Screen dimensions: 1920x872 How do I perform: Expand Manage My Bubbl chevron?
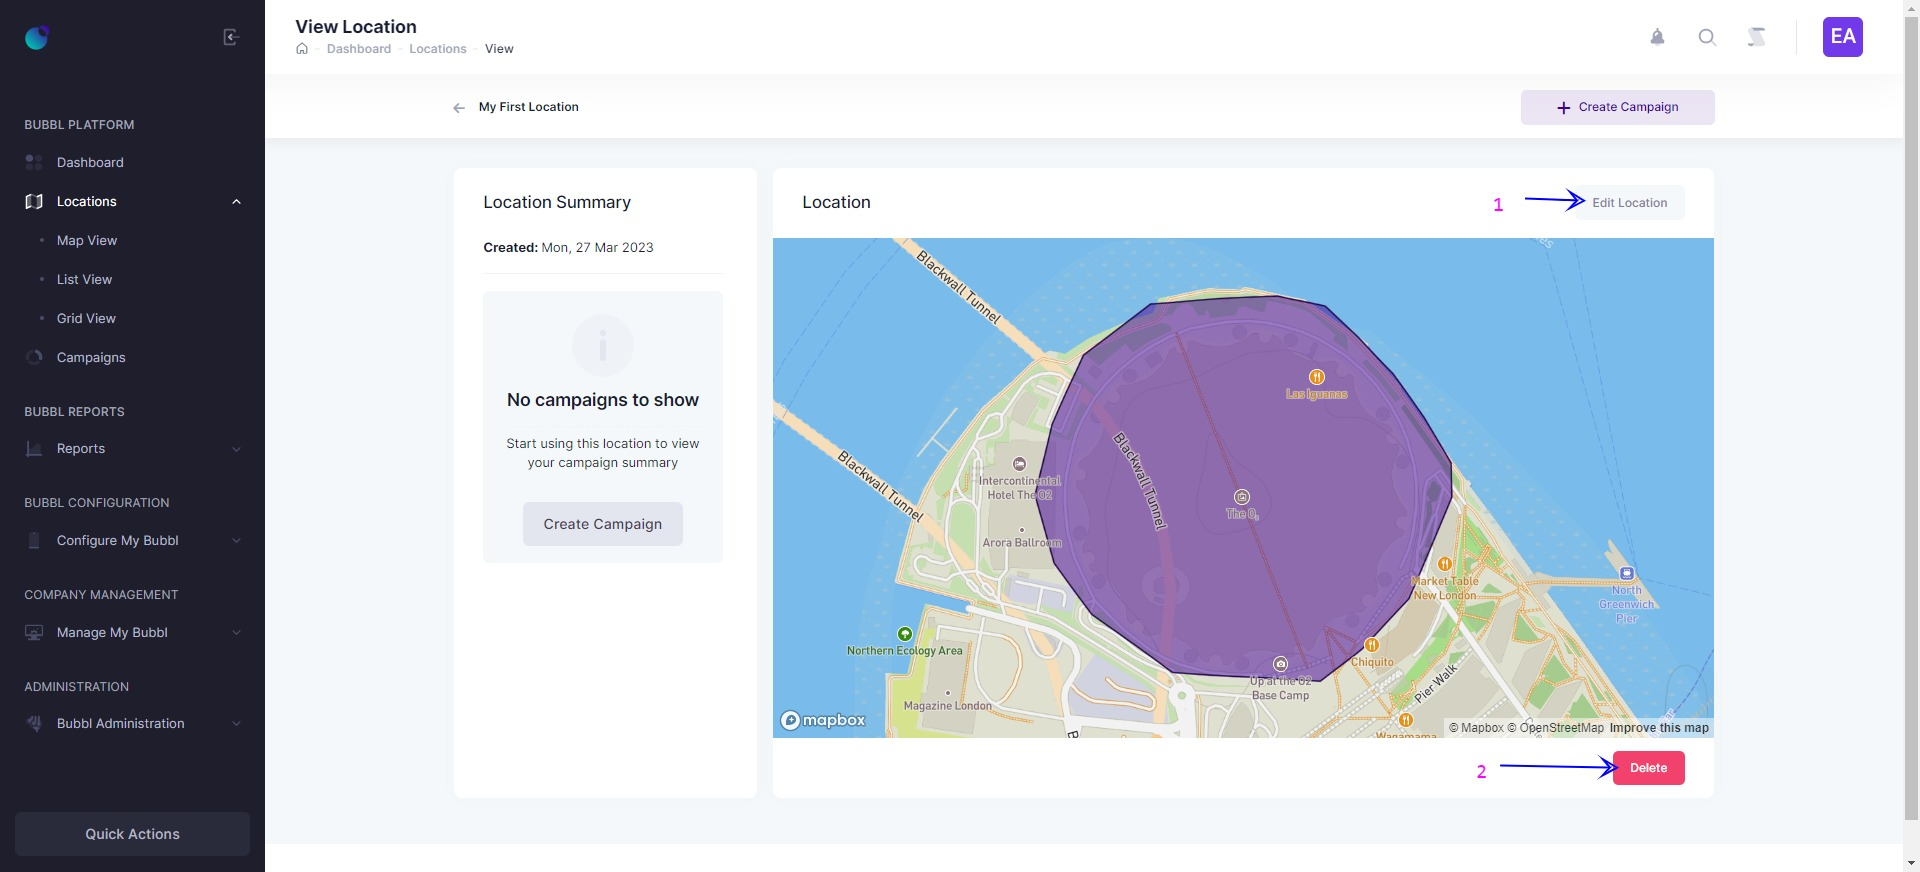pyautogui.click(x=237, y=632)
